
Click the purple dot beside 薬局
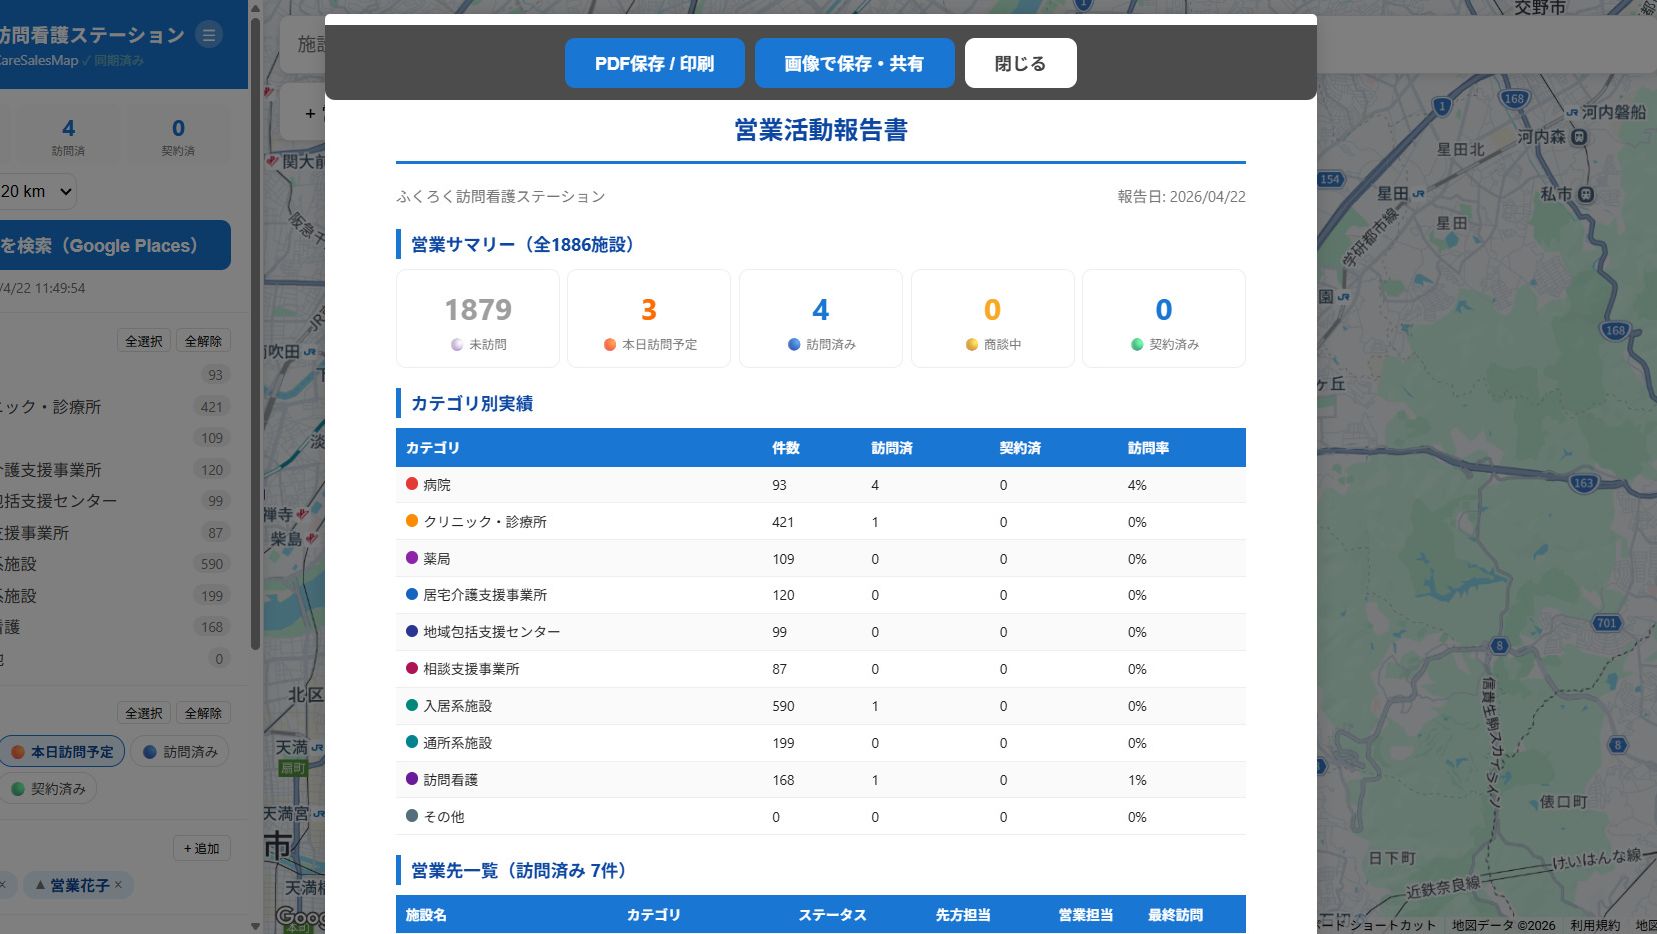410,558
